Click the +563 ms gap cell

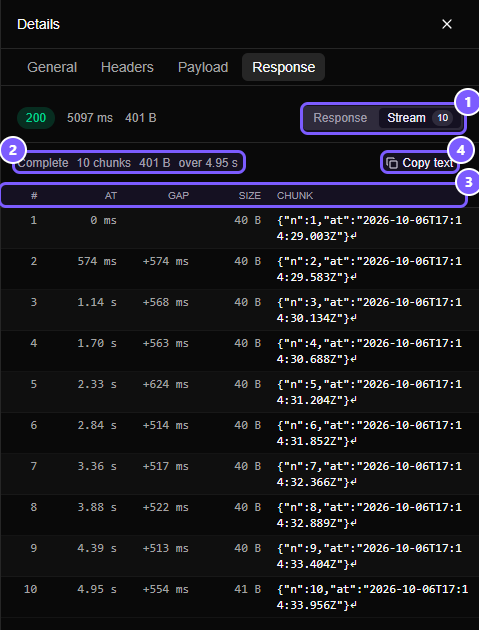click(166, 343)
